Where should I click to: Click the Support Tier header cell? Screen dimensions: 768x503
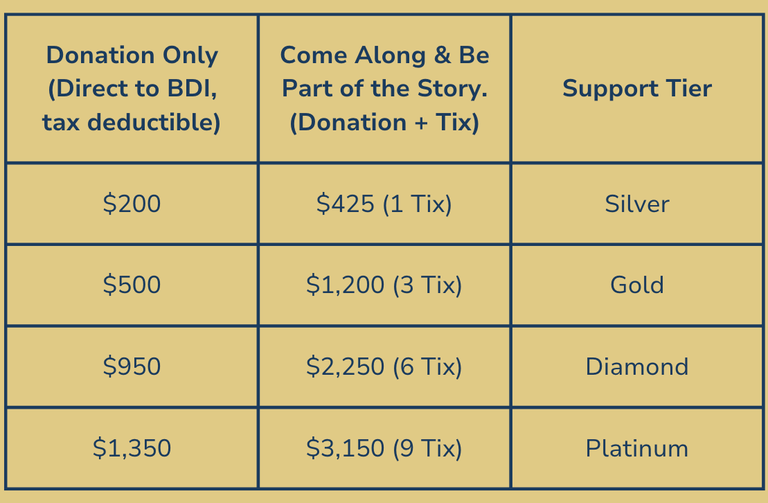[x=637, y=88]
